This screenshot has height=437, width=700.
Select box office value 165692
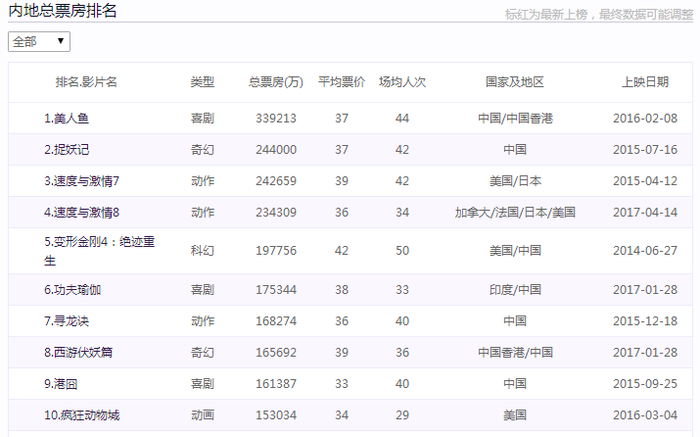(x=276, y=352)
